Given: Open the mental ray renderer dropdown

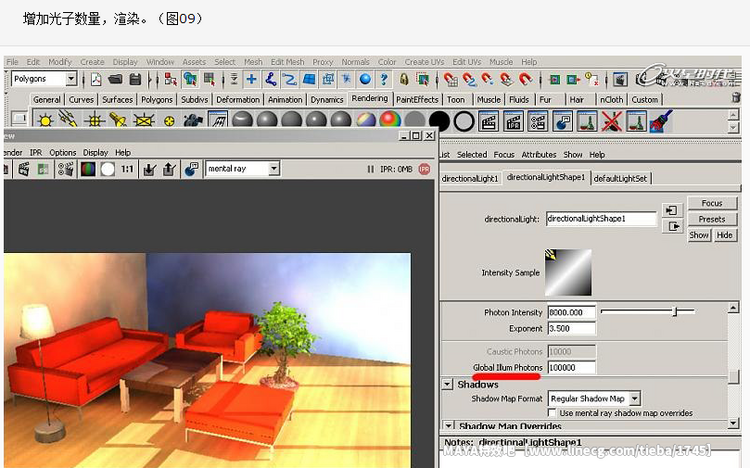Looking at the screenshot, I should pyautogui.click(x=274, y=168).
